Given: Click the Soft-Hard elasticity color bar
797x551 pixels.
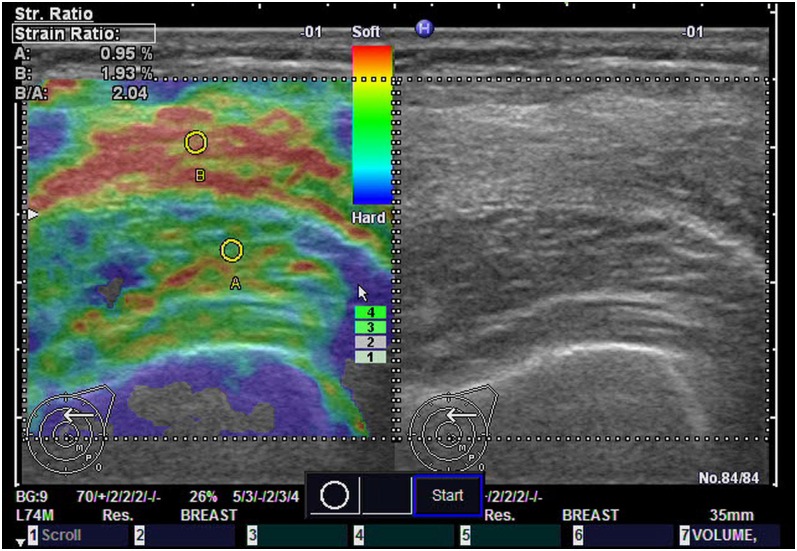Looking at the screenshot, I should tap(372, 125).
